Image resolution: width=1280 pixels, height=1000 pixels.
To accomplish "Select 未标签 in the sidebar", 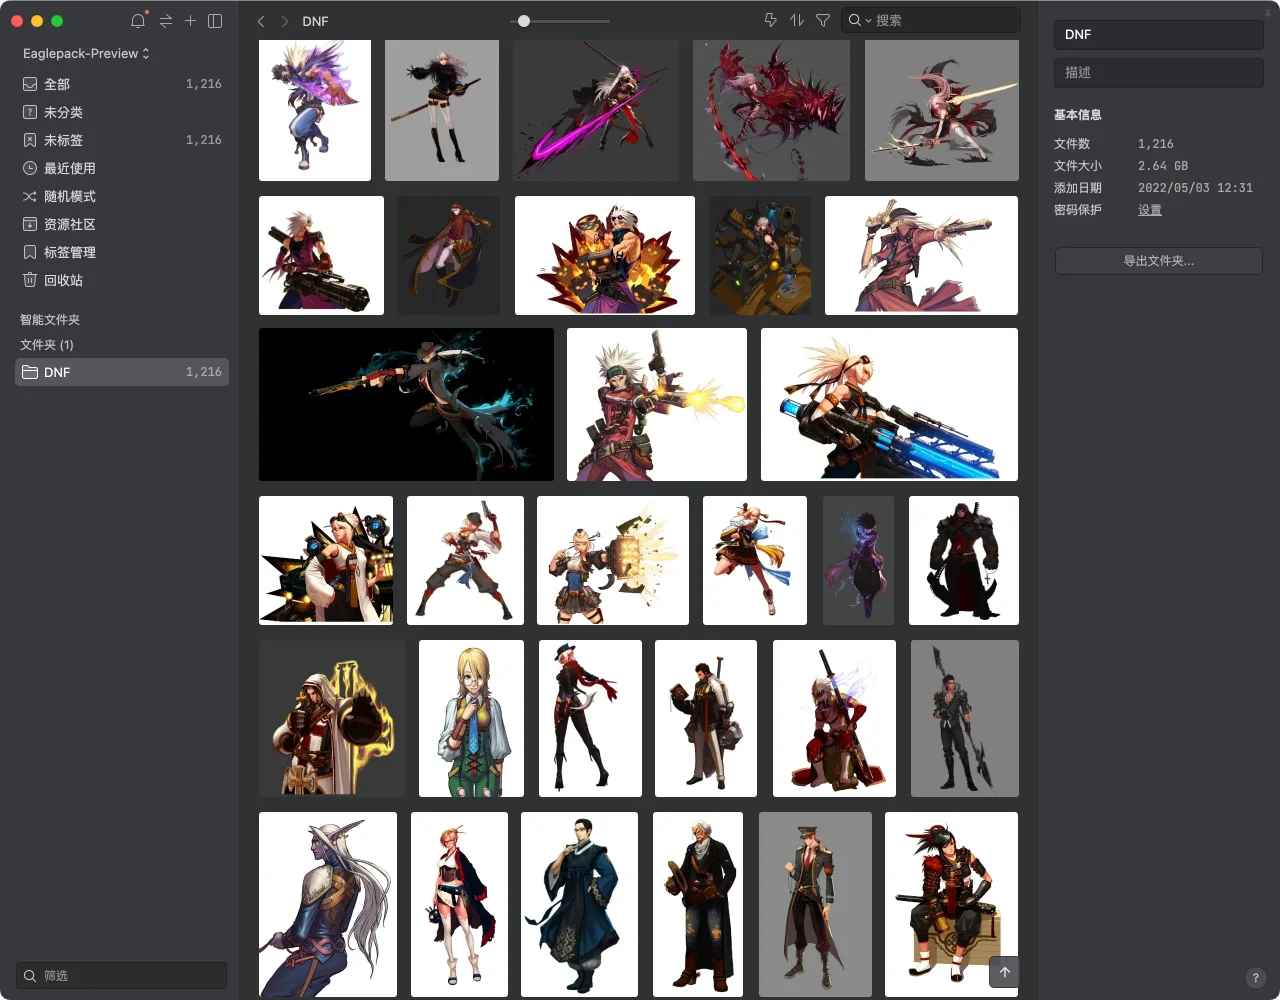I will [x=122, y=140].
